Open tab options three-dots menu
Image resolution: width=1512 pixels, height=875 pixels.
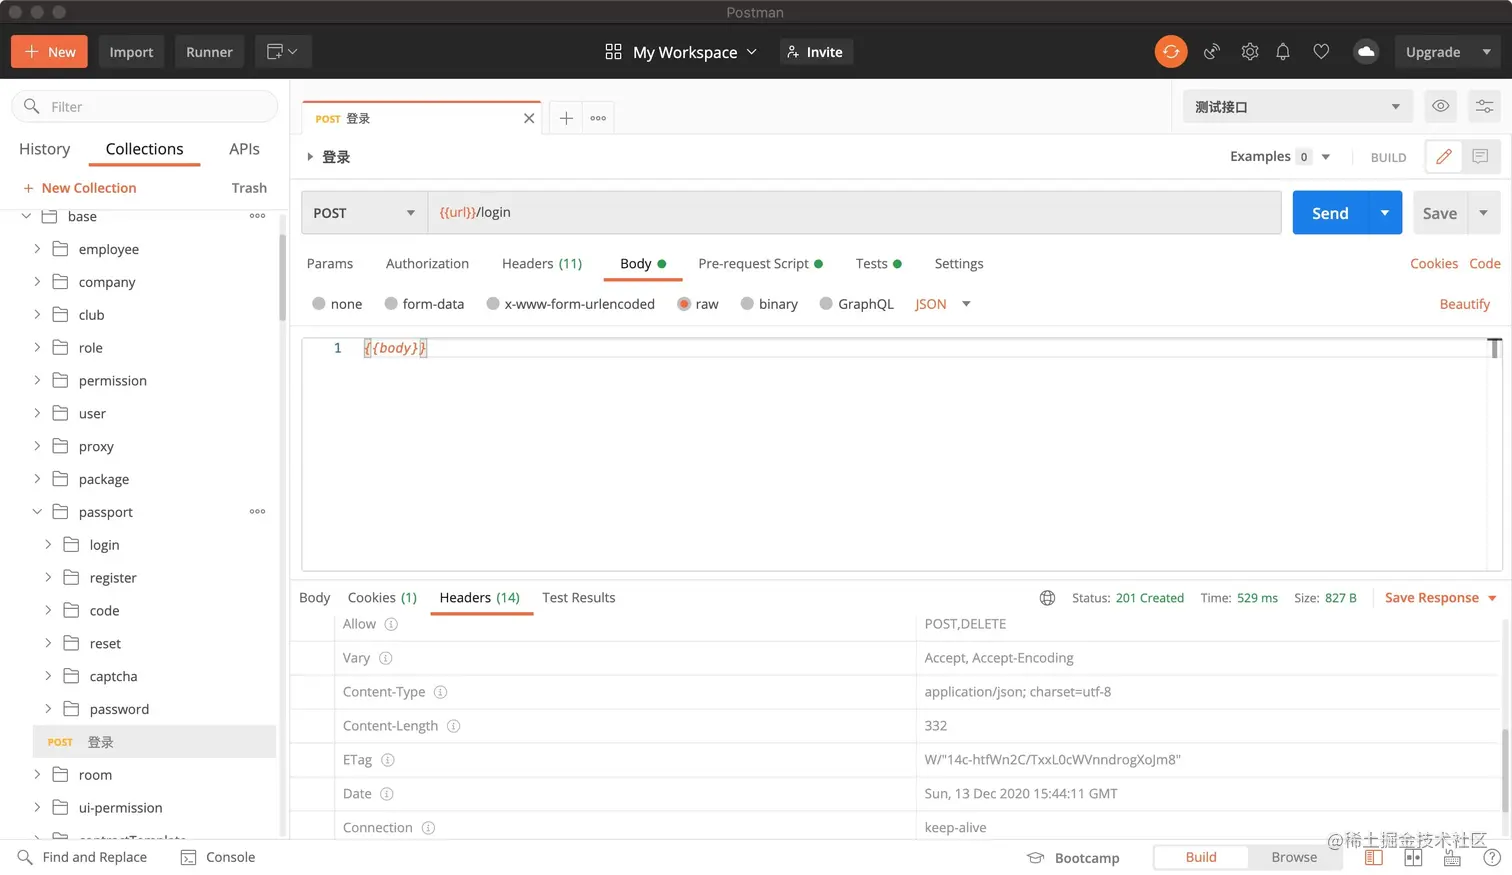coord(598,118)
